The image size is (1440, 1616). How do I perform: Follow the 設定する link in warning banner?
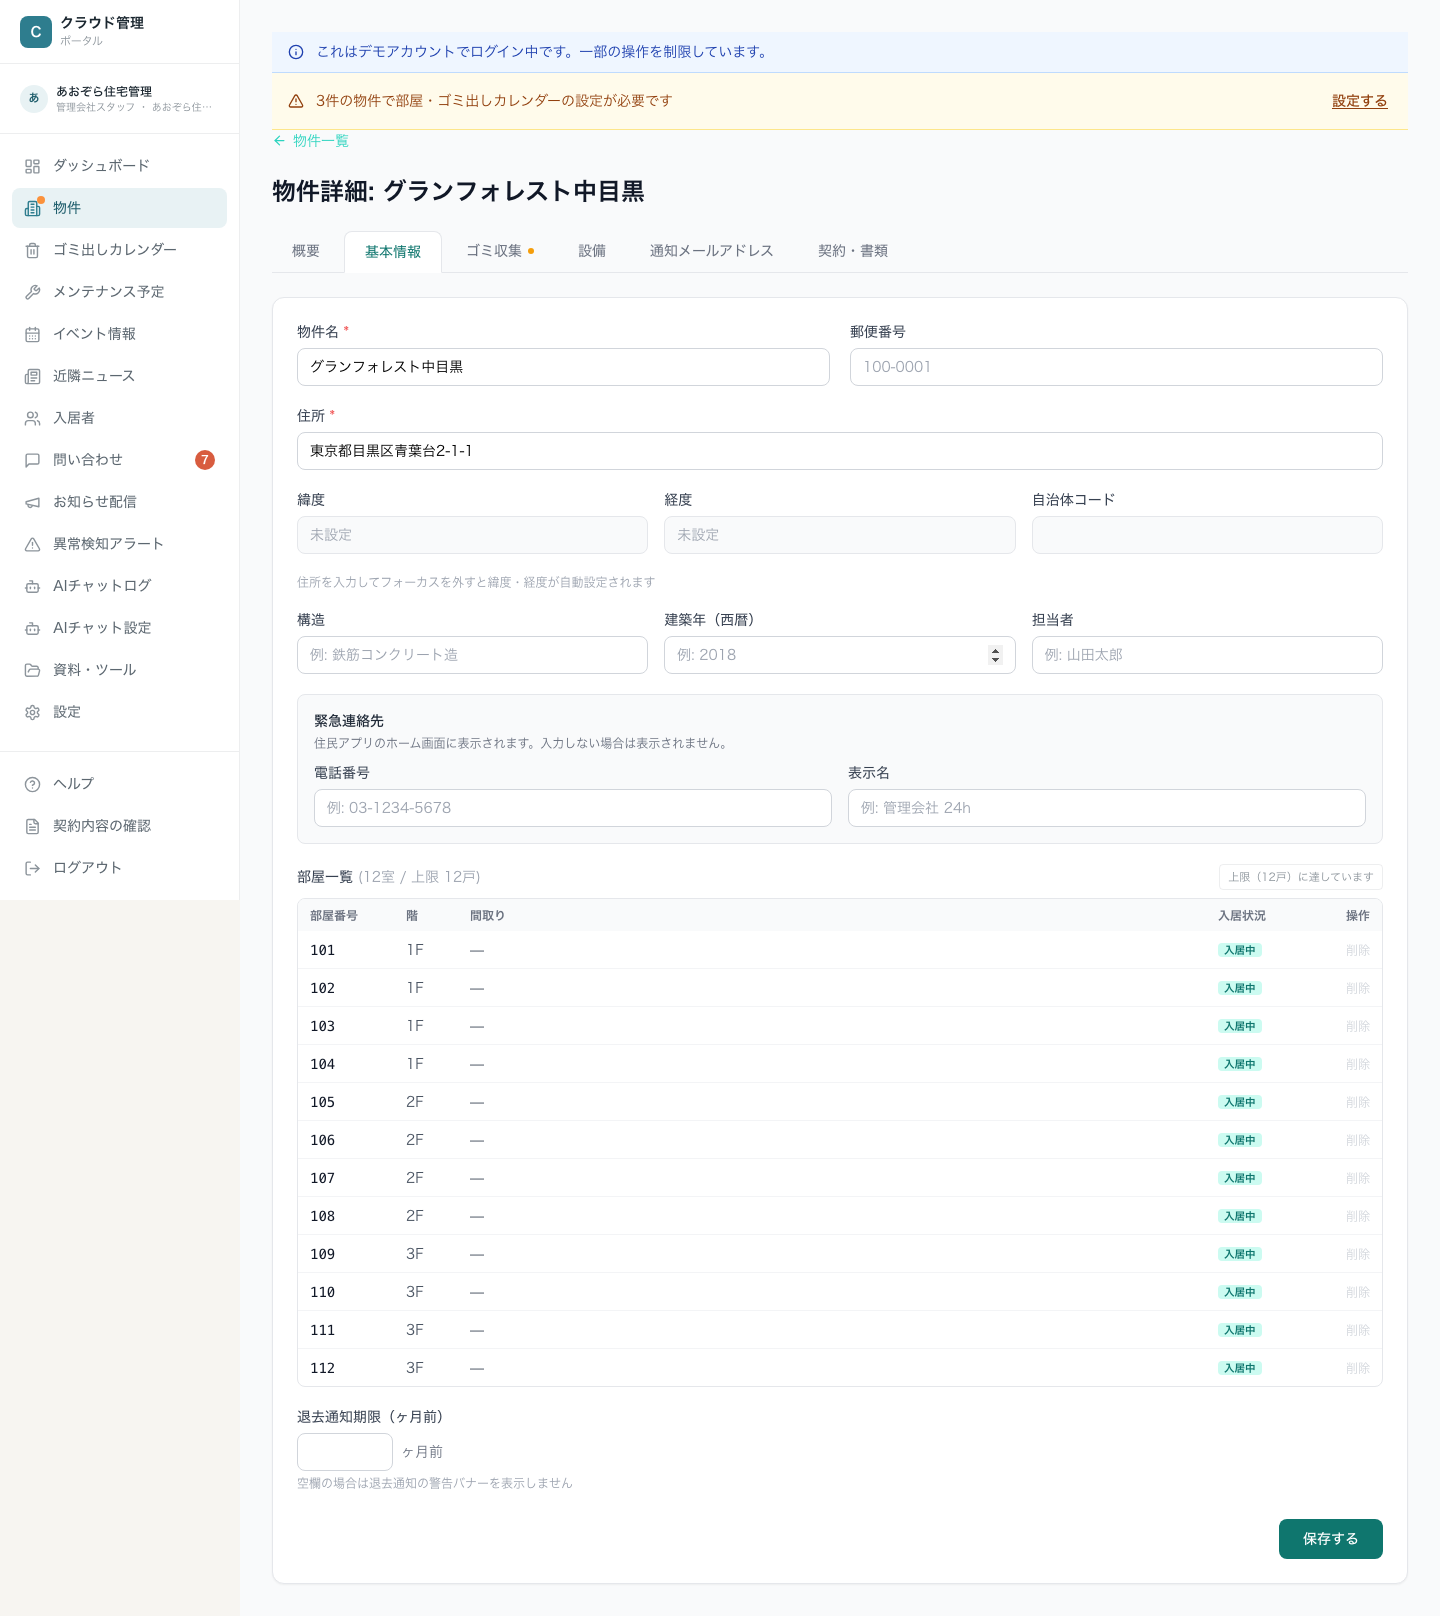[x=1360, y=101]
